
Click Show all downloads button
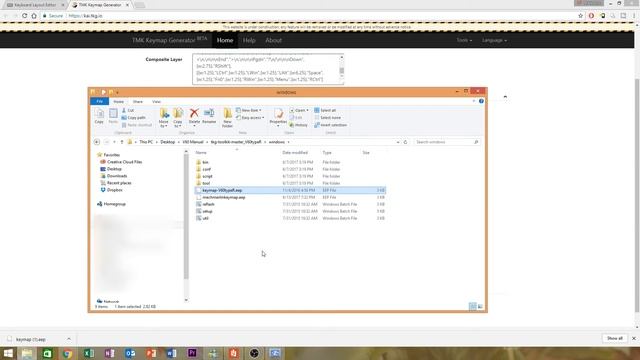(x=615, y=338)
